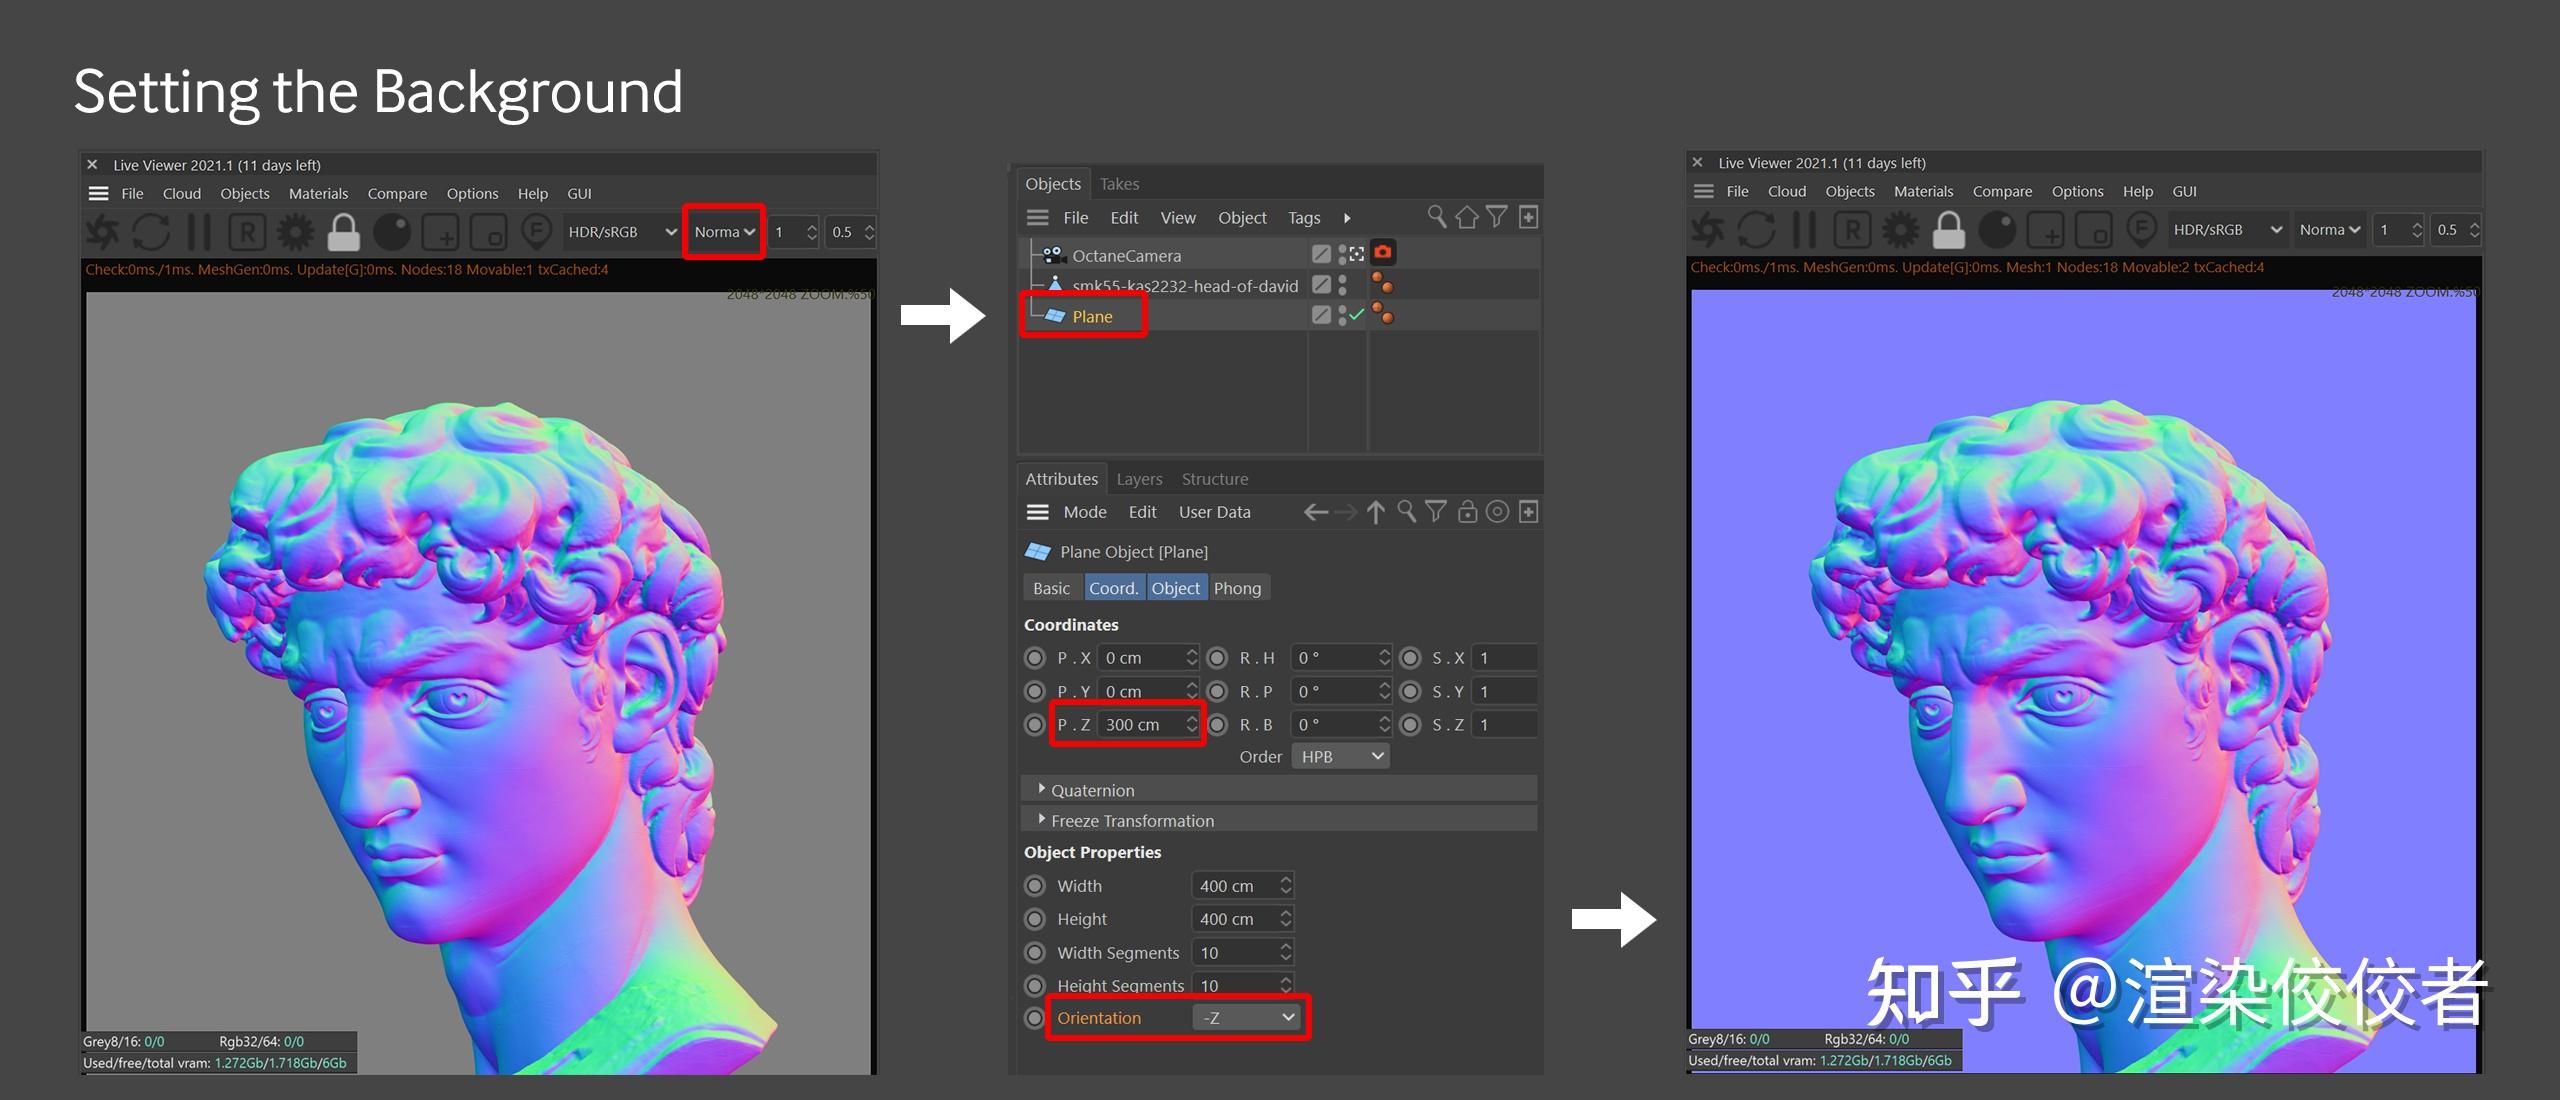2560x1100 pixels.
Task: Toggle the P.Z animation radio circle
Action: (1035, 725)
